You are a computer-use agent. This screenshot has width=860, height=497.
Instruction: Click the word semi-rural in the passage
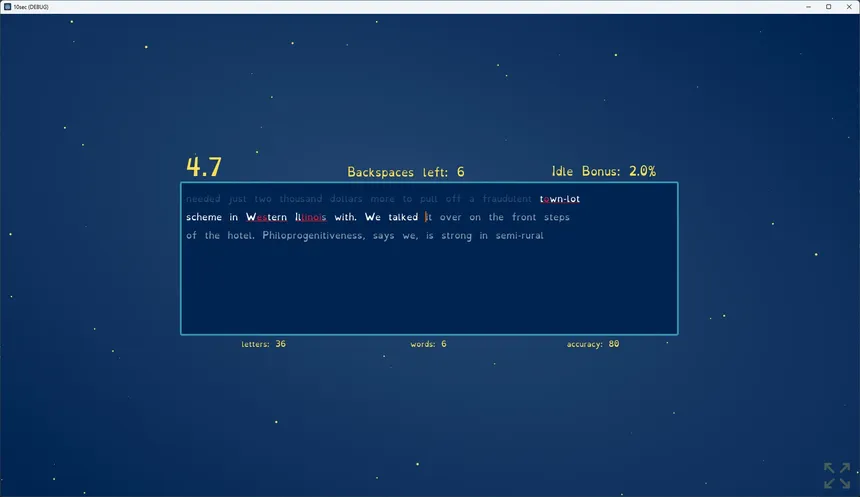(519, 235)
